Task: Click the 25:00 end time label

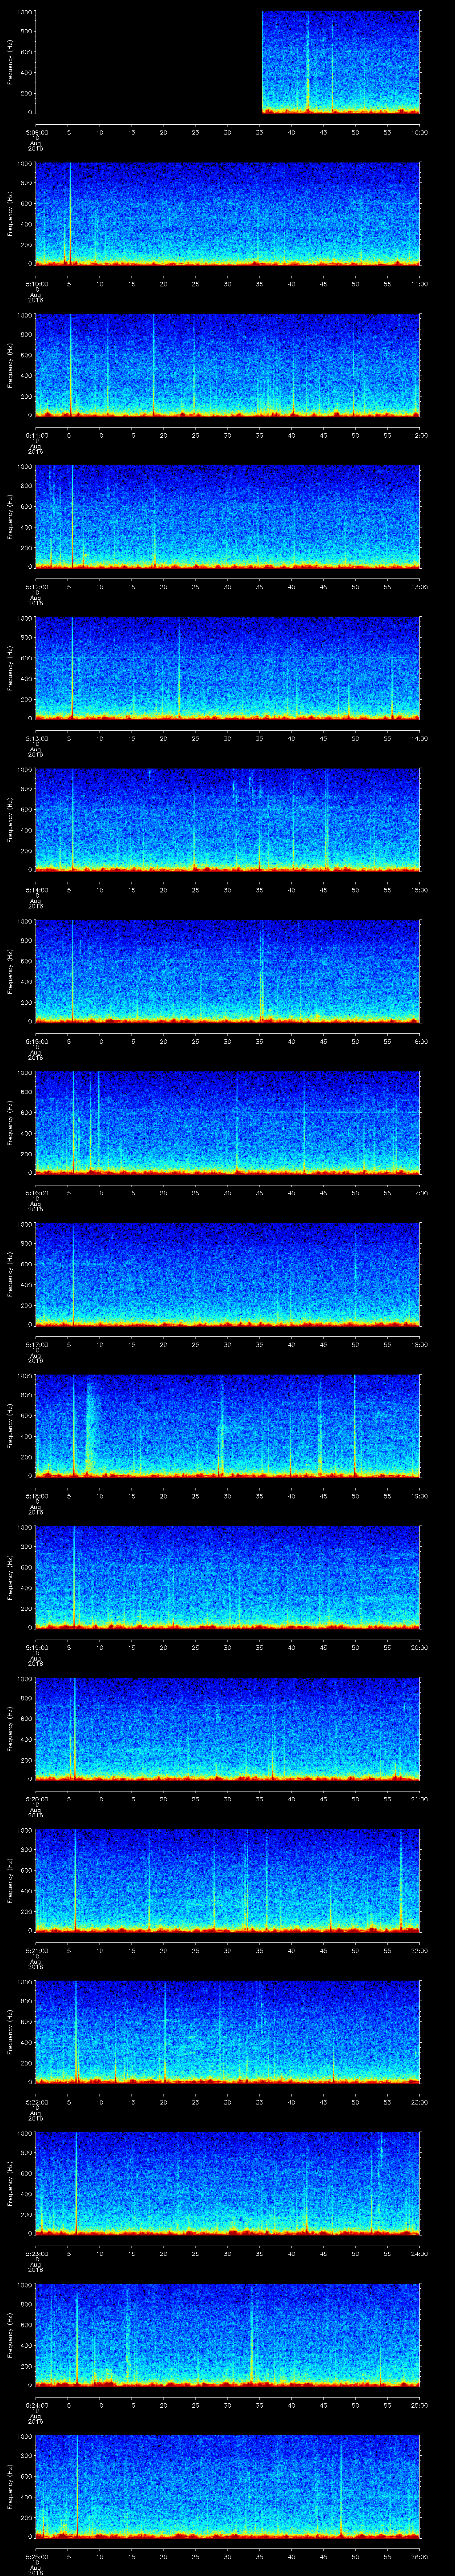Action: [x=420, y=2405]
